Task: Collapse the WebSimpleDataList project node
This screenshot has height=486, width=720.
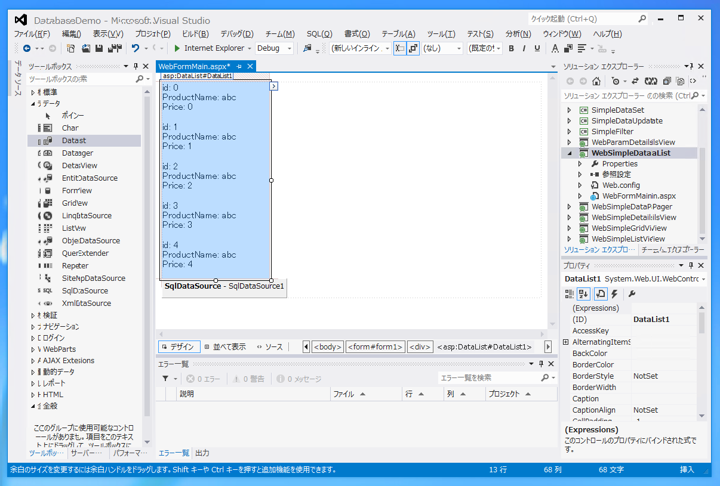Action: coord(569,153)
